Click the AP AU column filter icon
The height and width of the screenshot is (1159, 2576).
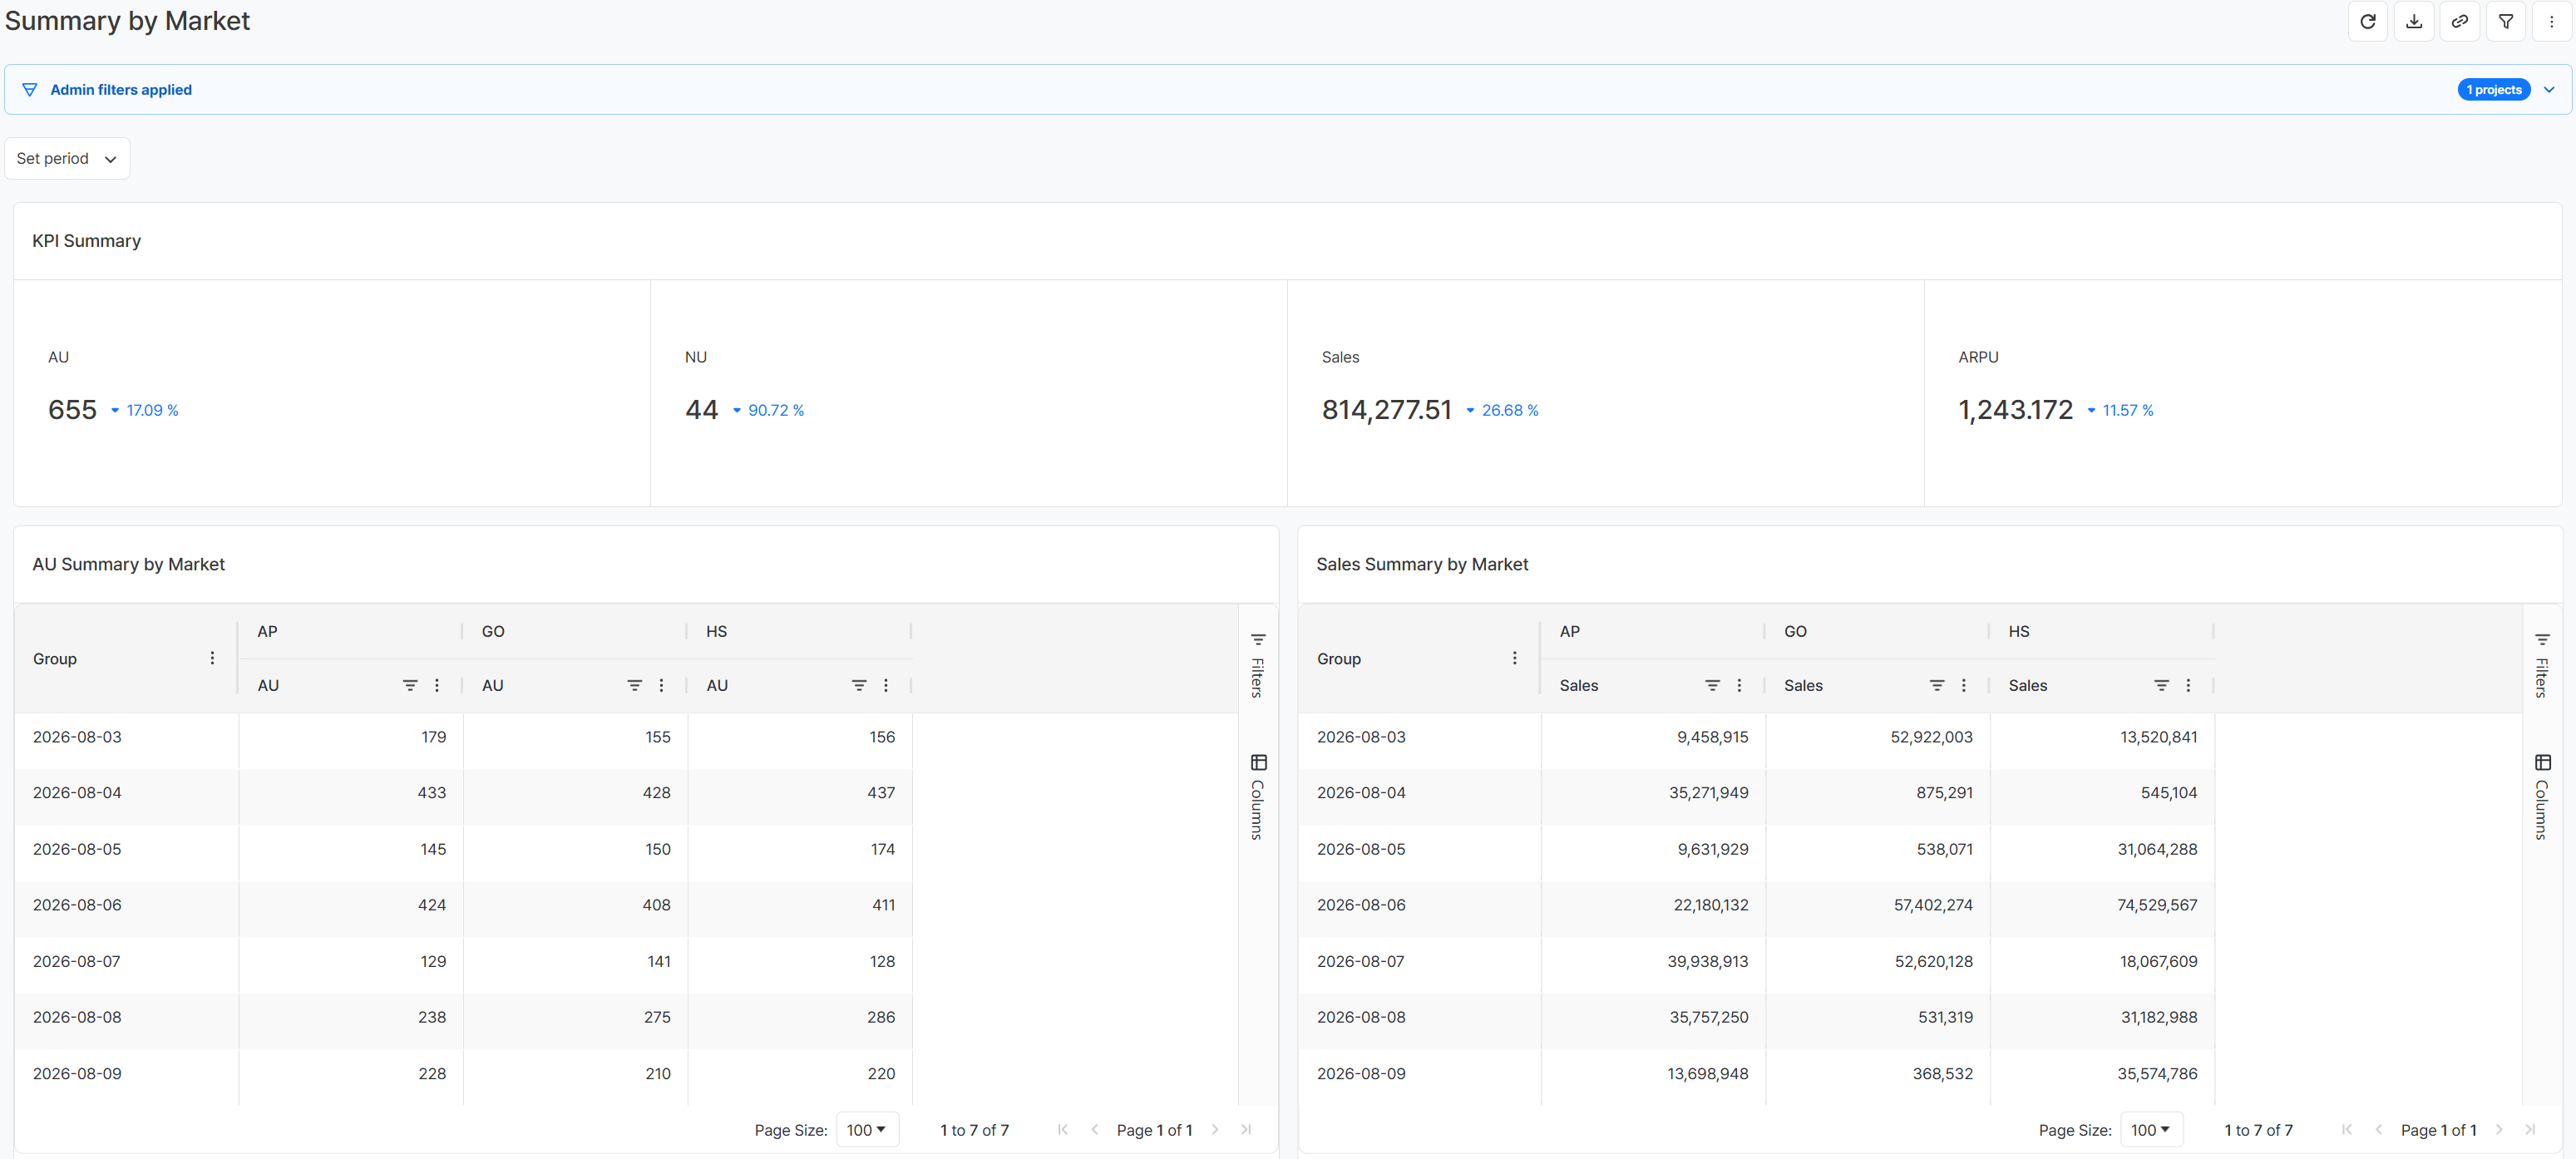click(410, 685)
